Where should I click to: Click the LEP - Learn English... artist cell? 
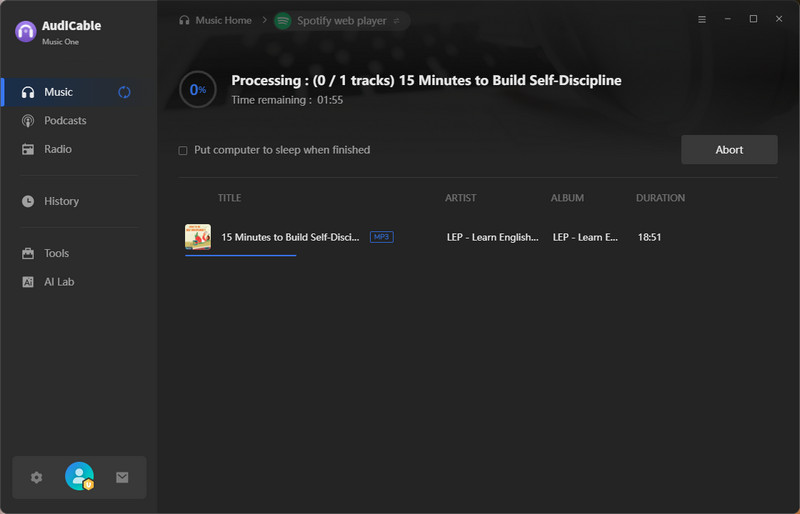pyautogui.click(x=492, y=237)
